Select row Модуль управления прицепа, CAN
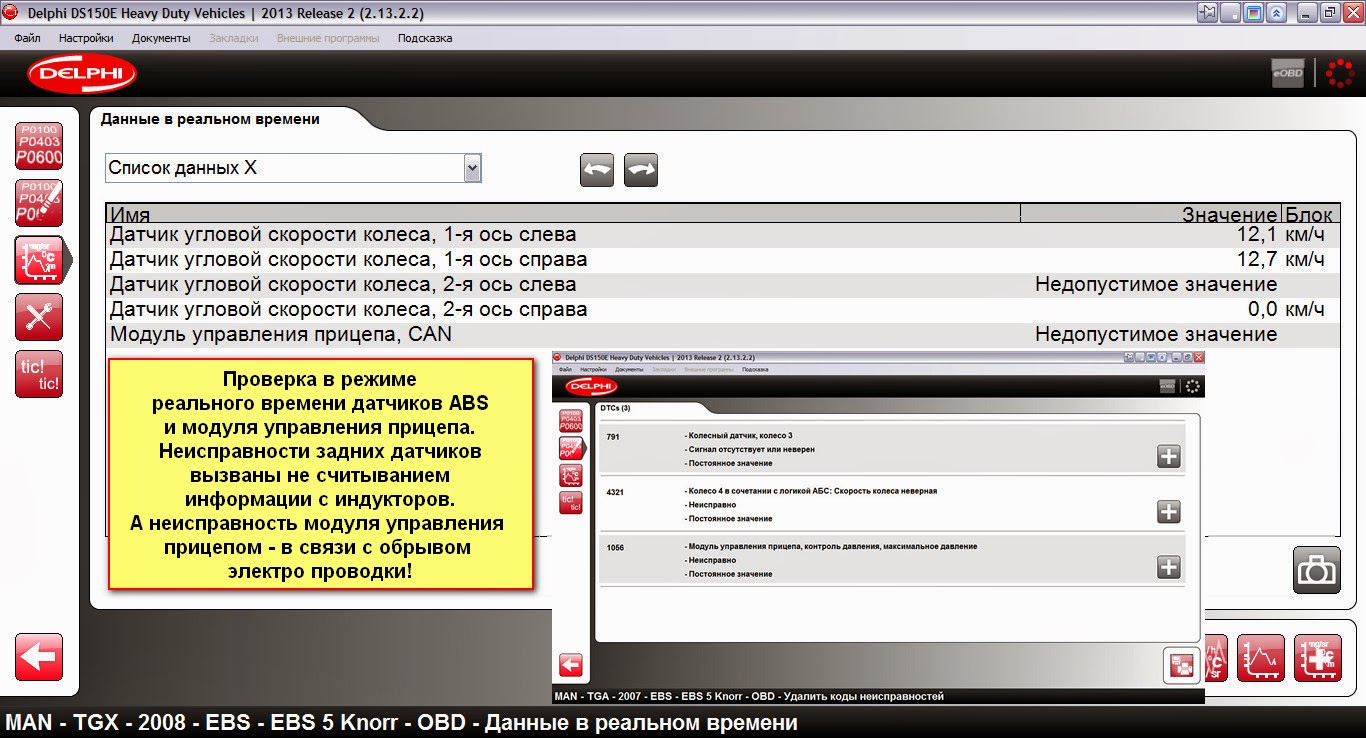Viewport: 1366px width, 738px height. coord(722,335)
